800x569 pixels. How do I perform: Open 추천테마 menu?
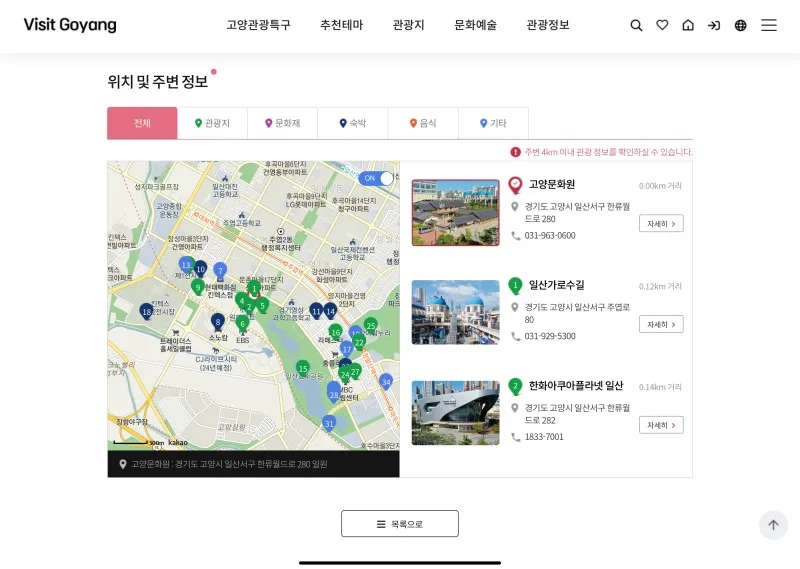pos(341,25)
